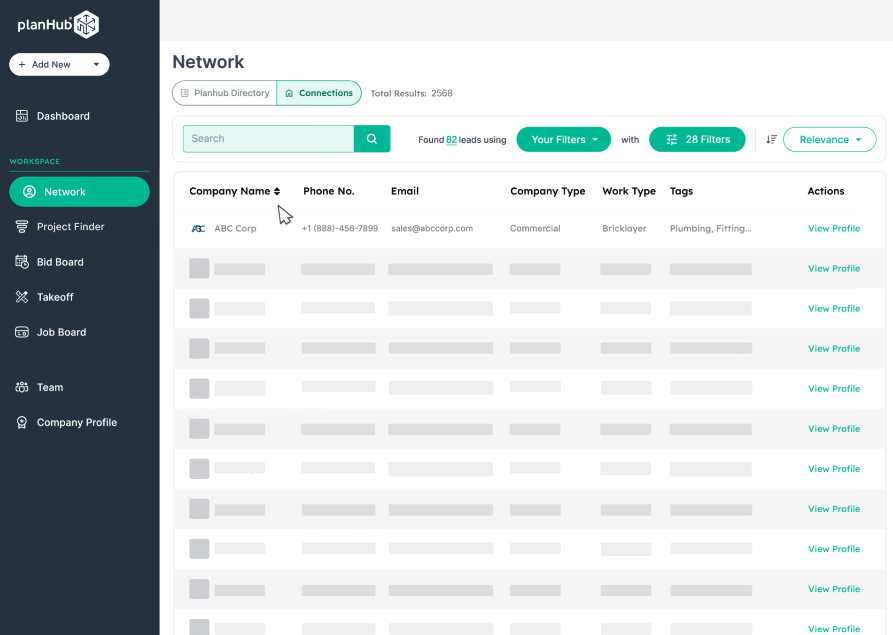Open Takeoff in the sidebar

[x=55, y=297]
